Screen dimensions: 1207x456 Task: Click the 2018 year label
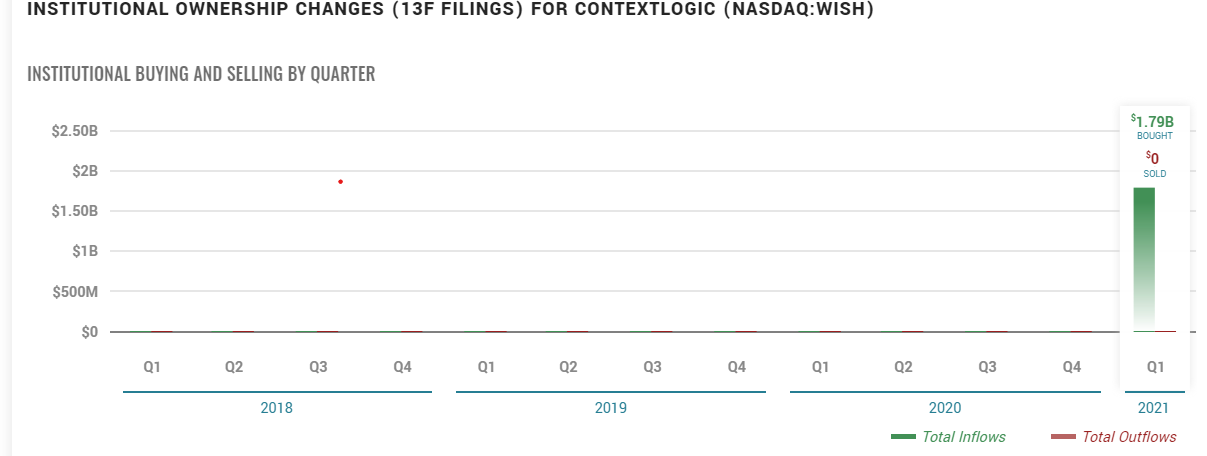277,408
